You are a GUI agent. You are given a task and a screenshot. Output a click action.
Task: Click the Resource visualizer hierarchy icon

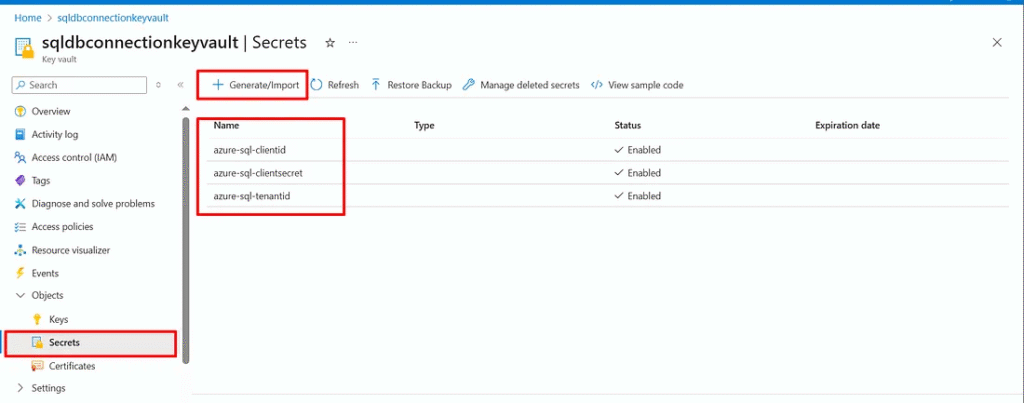point(20,250)
